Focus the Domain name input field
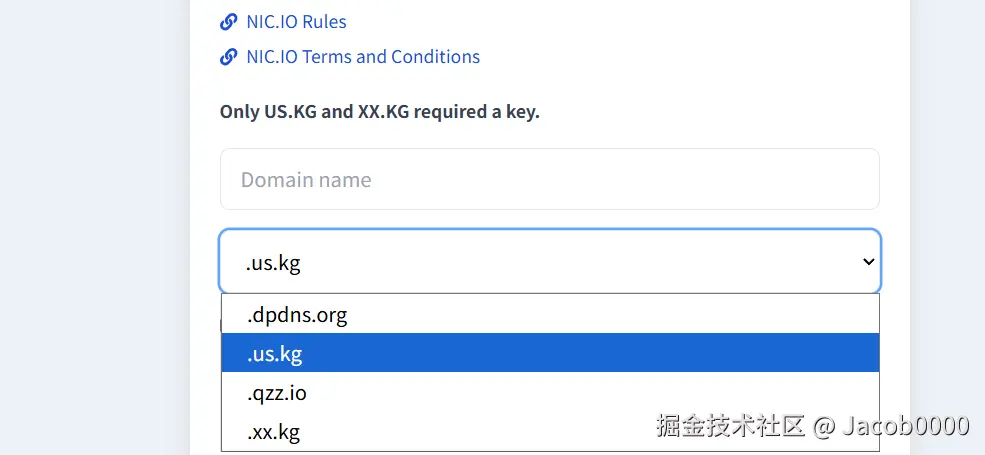 pos(549,180)
